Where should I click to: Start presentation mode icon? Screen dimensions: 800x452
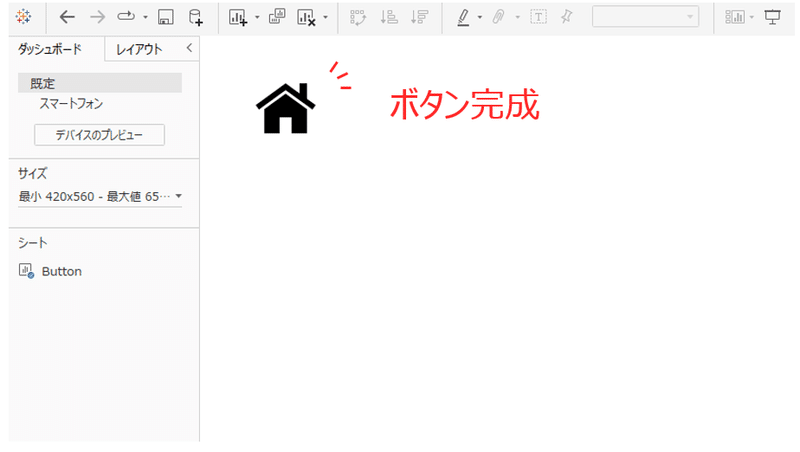[772, 17]
